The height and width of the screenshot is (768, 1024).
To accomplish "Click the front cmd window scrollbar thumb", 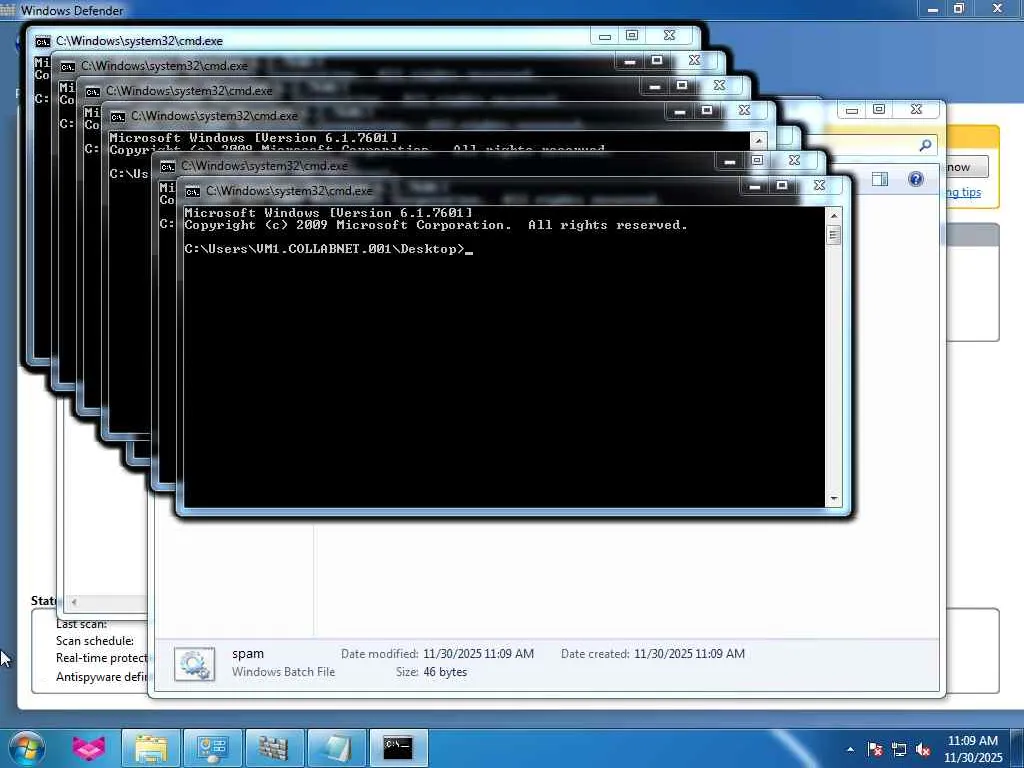I will click(x=833, y=234).
